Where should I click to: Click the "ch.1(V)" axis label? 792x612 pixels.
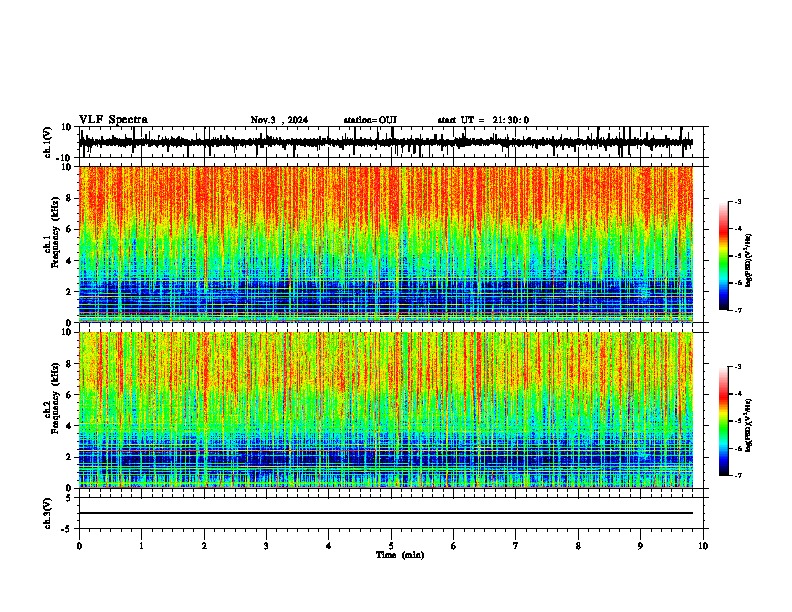(x=48, y=142)
